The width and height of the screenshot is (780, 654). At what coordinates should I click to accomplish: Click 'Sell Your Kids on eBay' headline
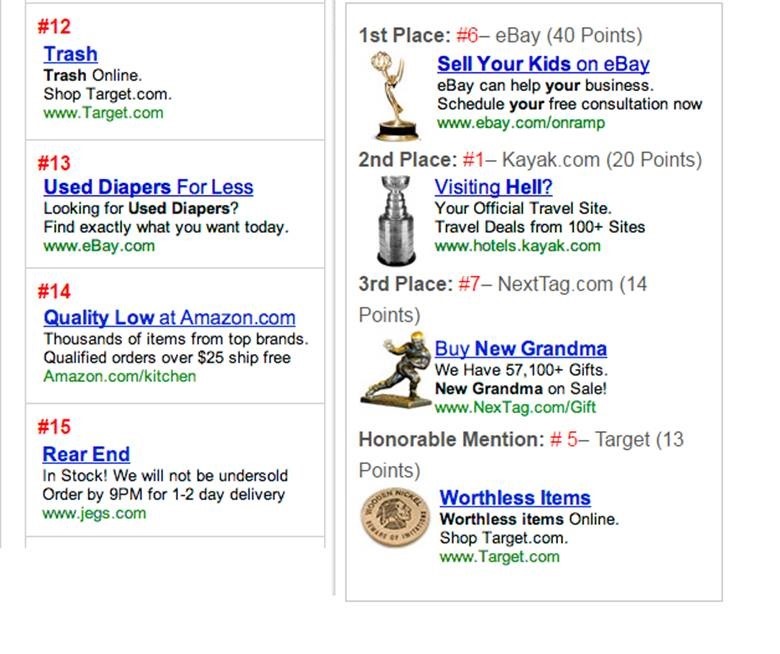click(543, 64)
